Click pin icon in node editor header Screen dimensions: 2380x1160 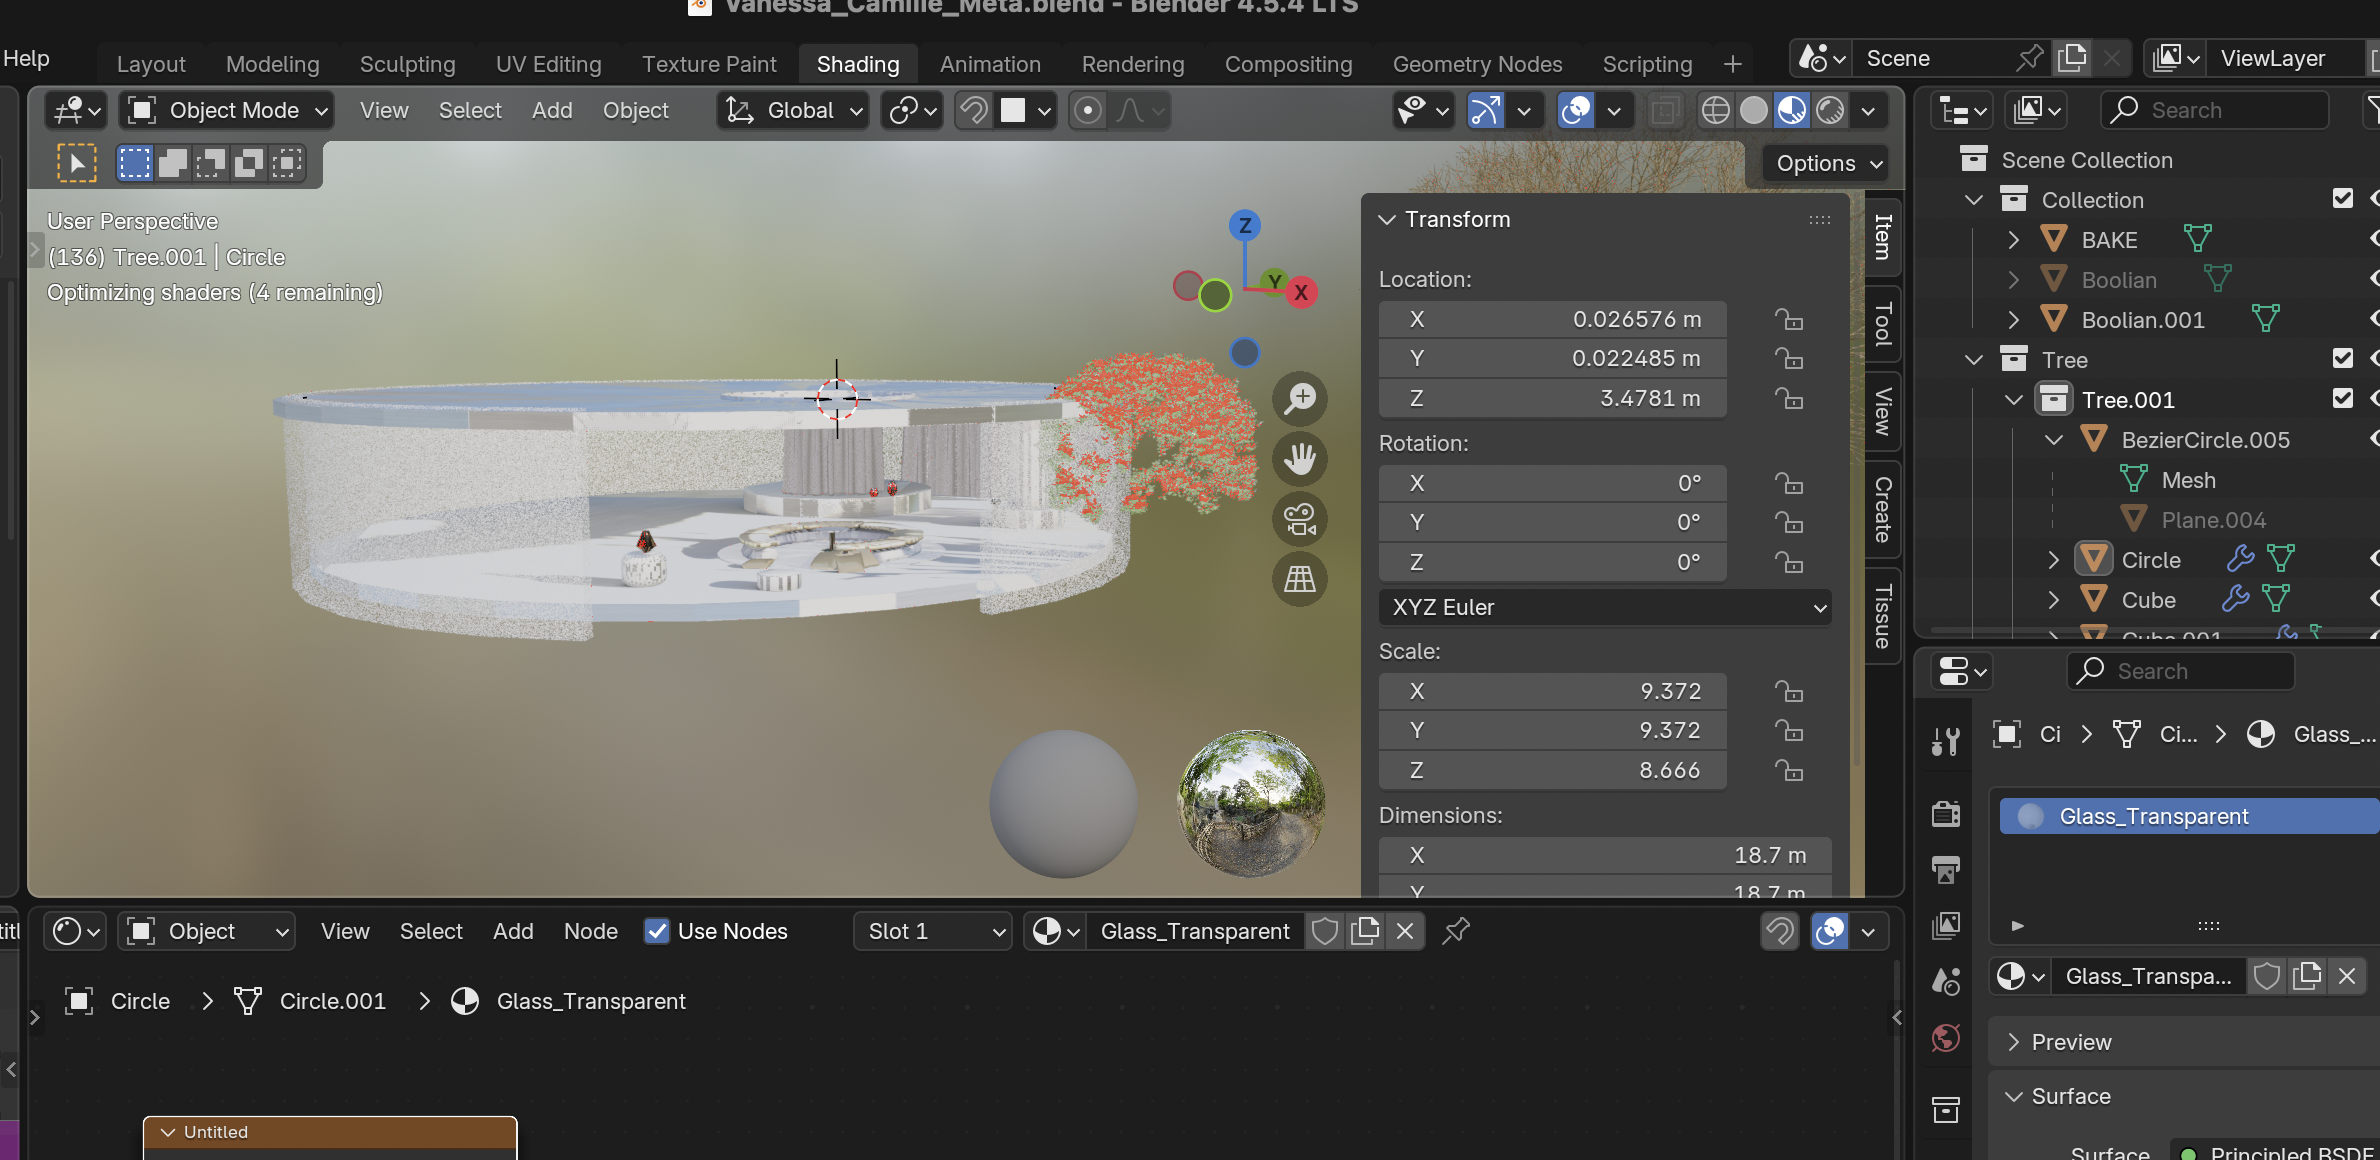[x=1456, y=931]
